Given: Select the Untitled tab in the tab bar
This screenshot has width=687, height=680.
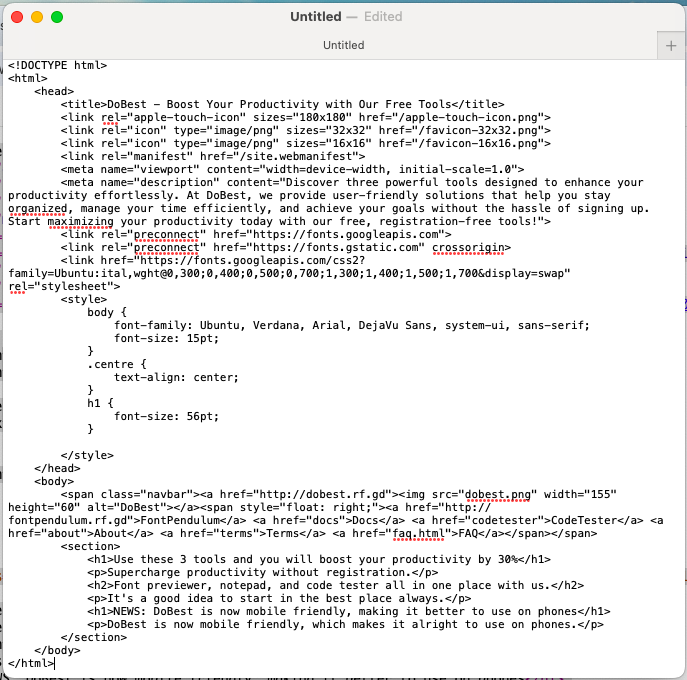Looking at the screenshot, I should point(343,45).
